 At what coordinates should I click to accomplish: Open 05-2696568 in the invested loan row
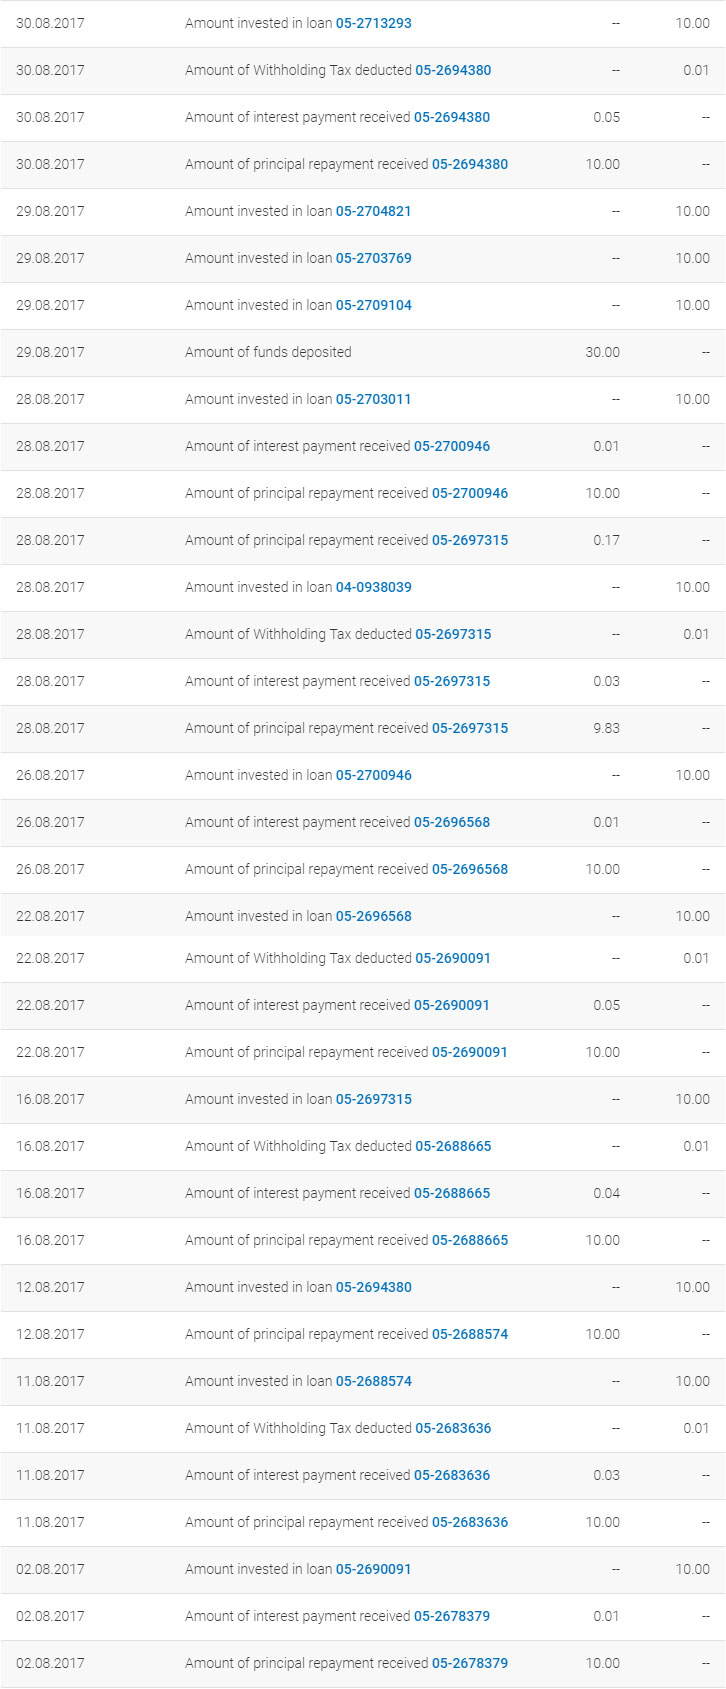(373, 916)
